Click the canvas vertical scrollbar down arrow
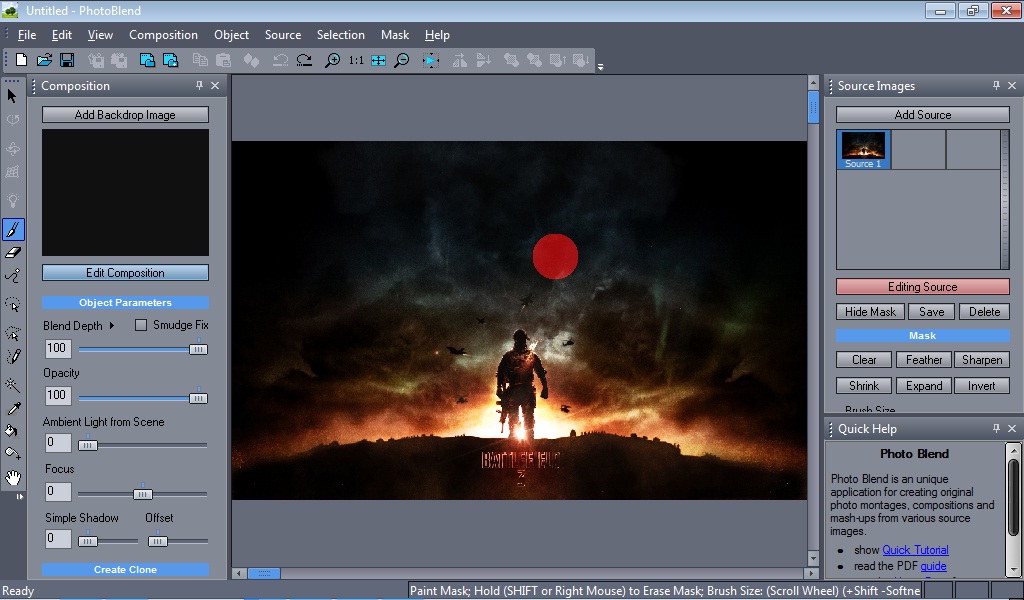Viewport: 1024px width, 600px height. (x=813, y=559)
